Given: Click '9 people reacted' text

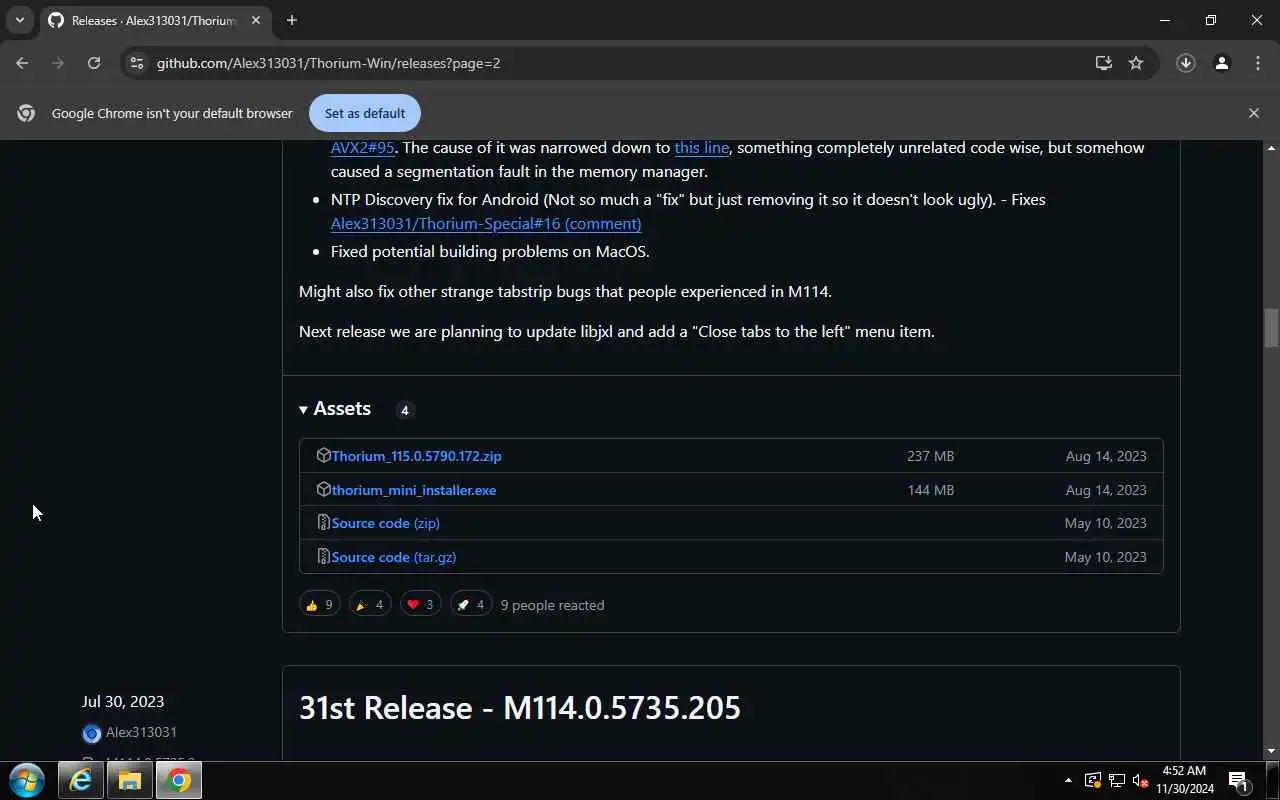Looking at the screenshot, I should point(552,605).
